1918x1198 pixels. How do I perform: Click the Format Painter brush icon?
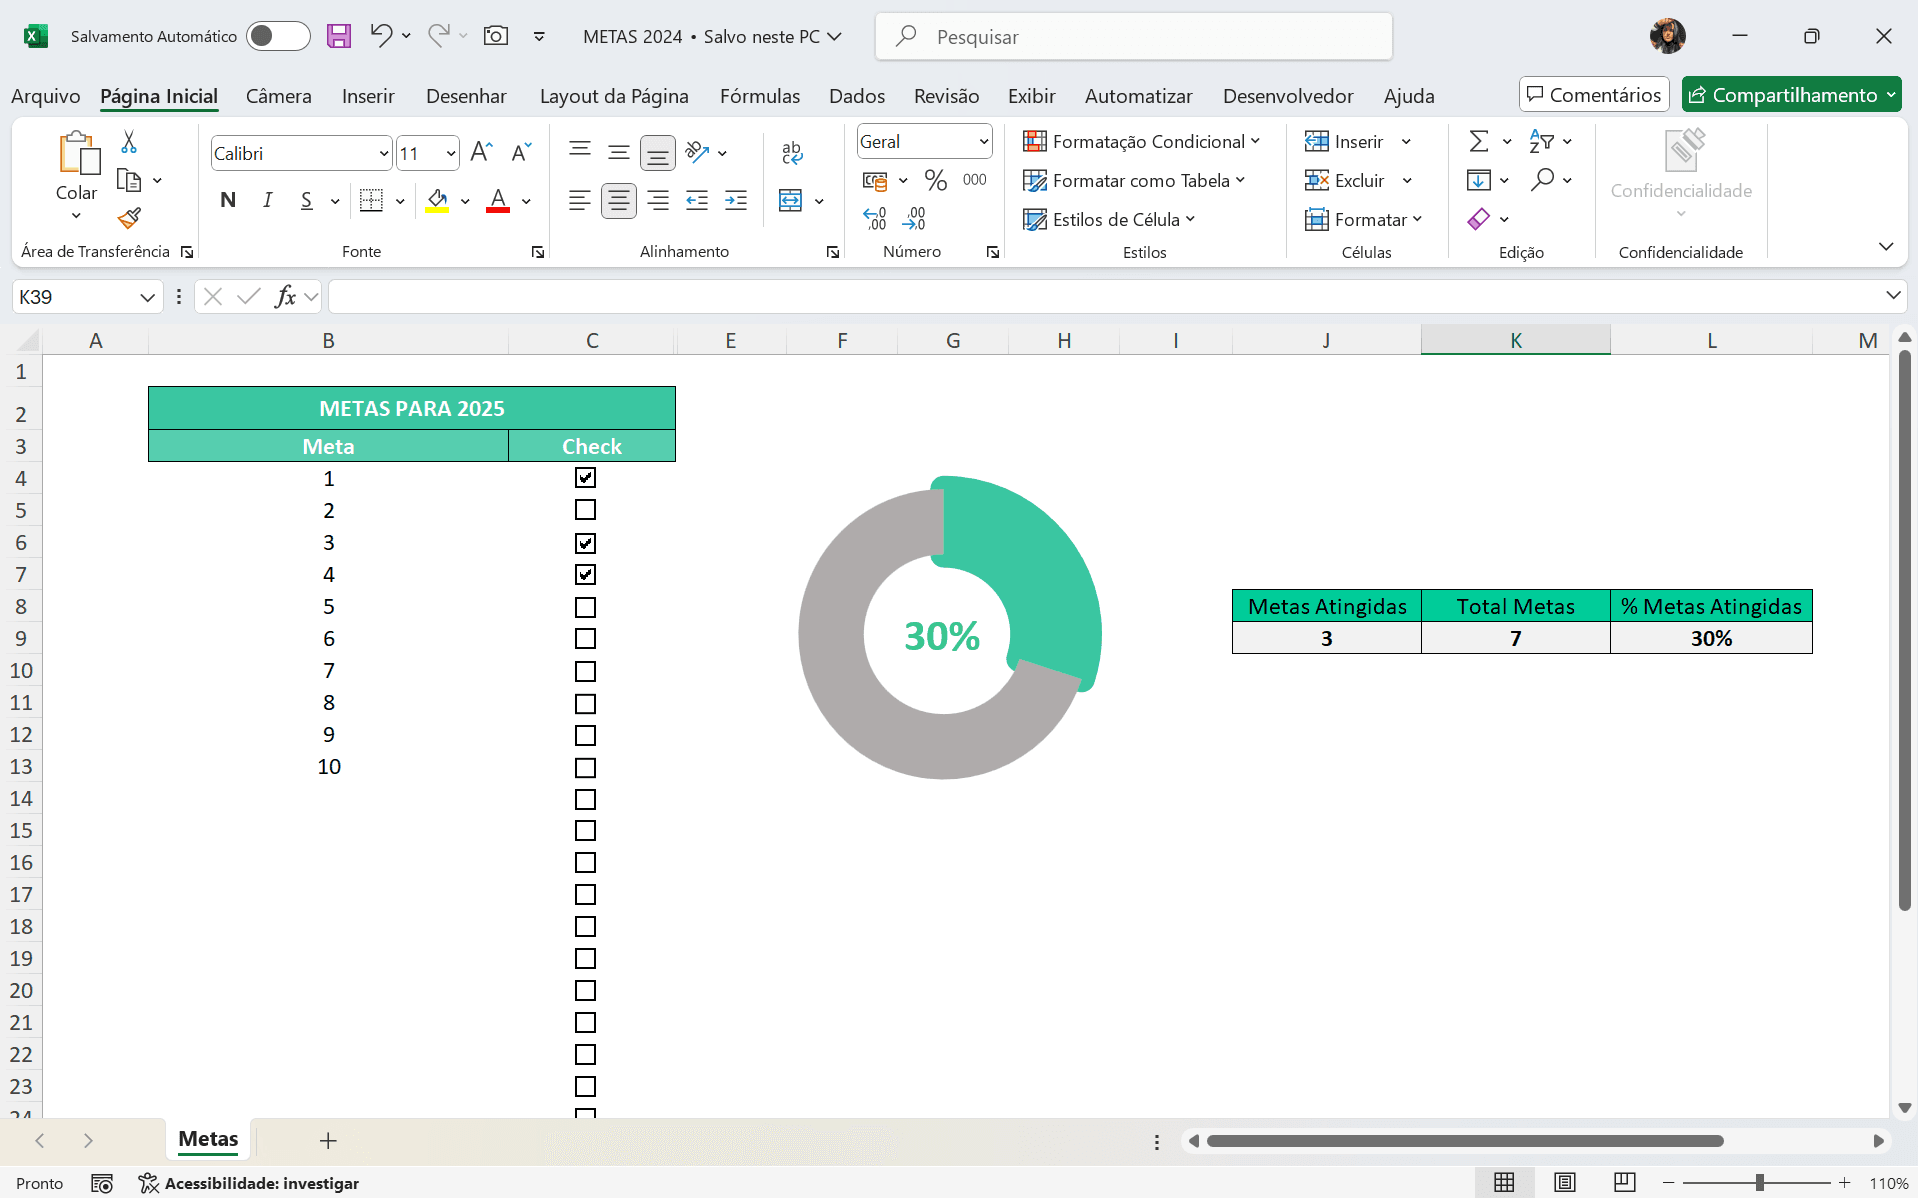click(x=129, y=218)
